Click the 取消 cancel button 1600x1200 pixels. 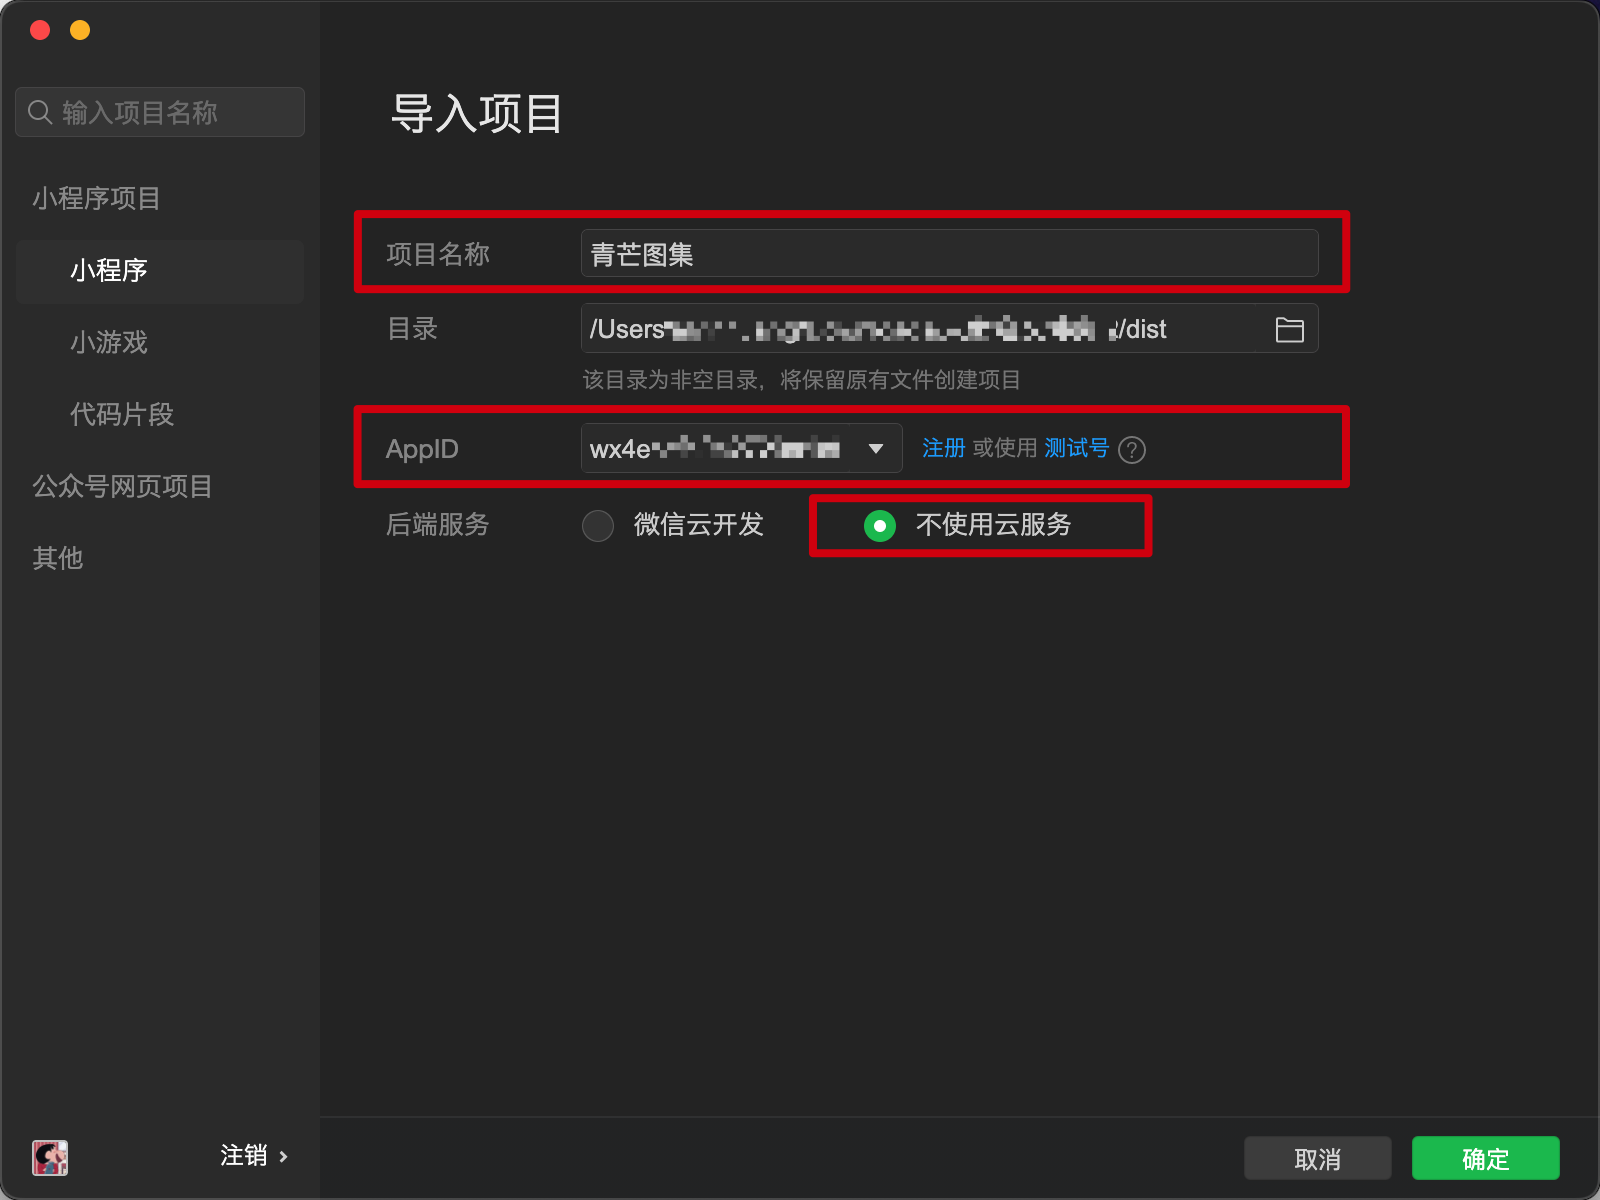coord(1317,1158)
